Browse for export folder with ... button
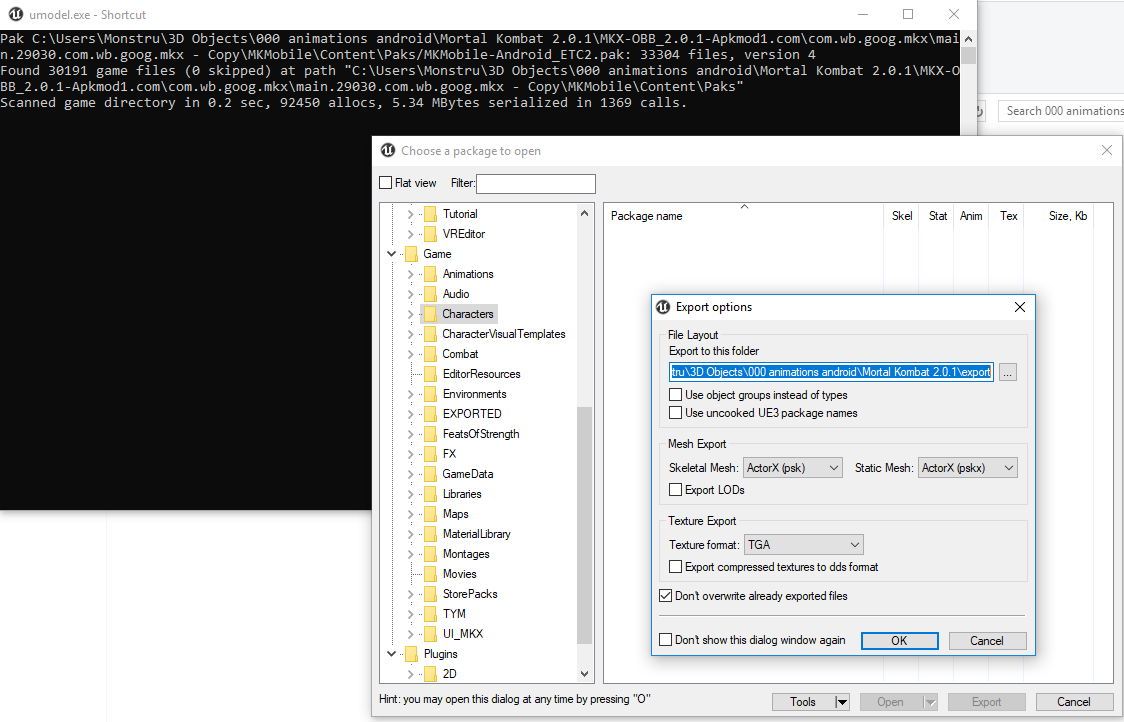 (x=1008, y=372)
